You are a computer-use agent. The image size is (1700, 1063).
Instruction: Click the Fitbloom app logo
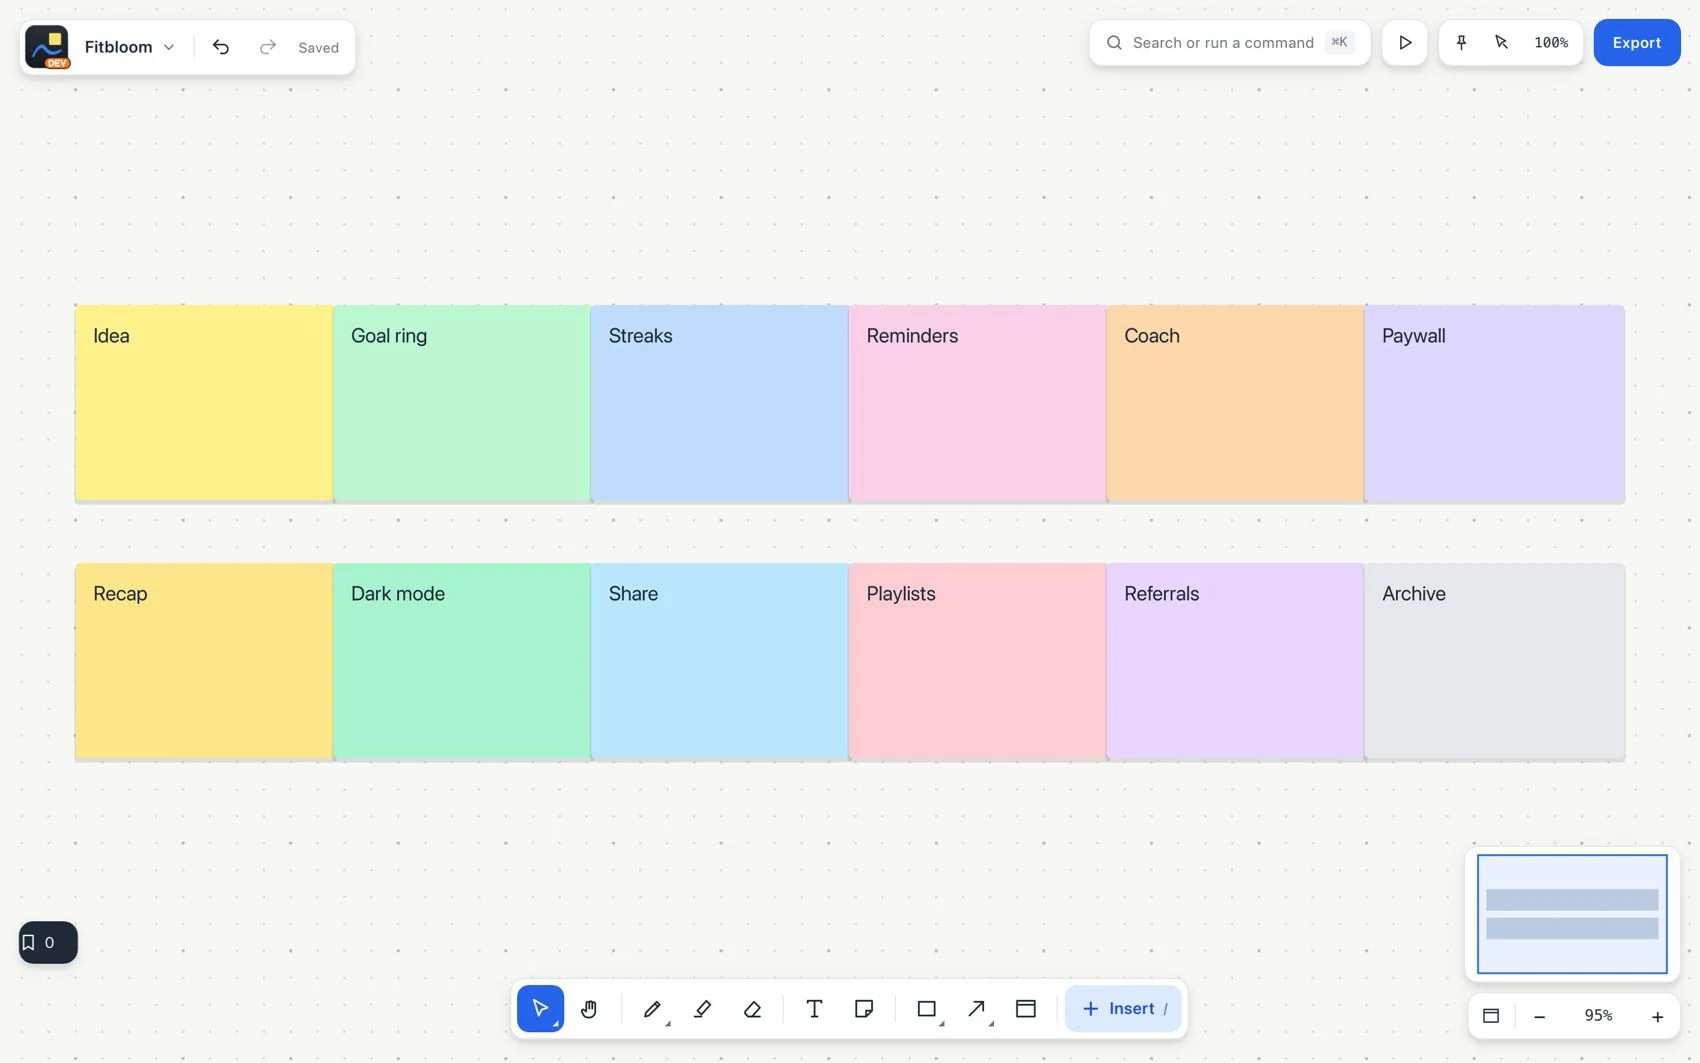click(x=47, y=47)
